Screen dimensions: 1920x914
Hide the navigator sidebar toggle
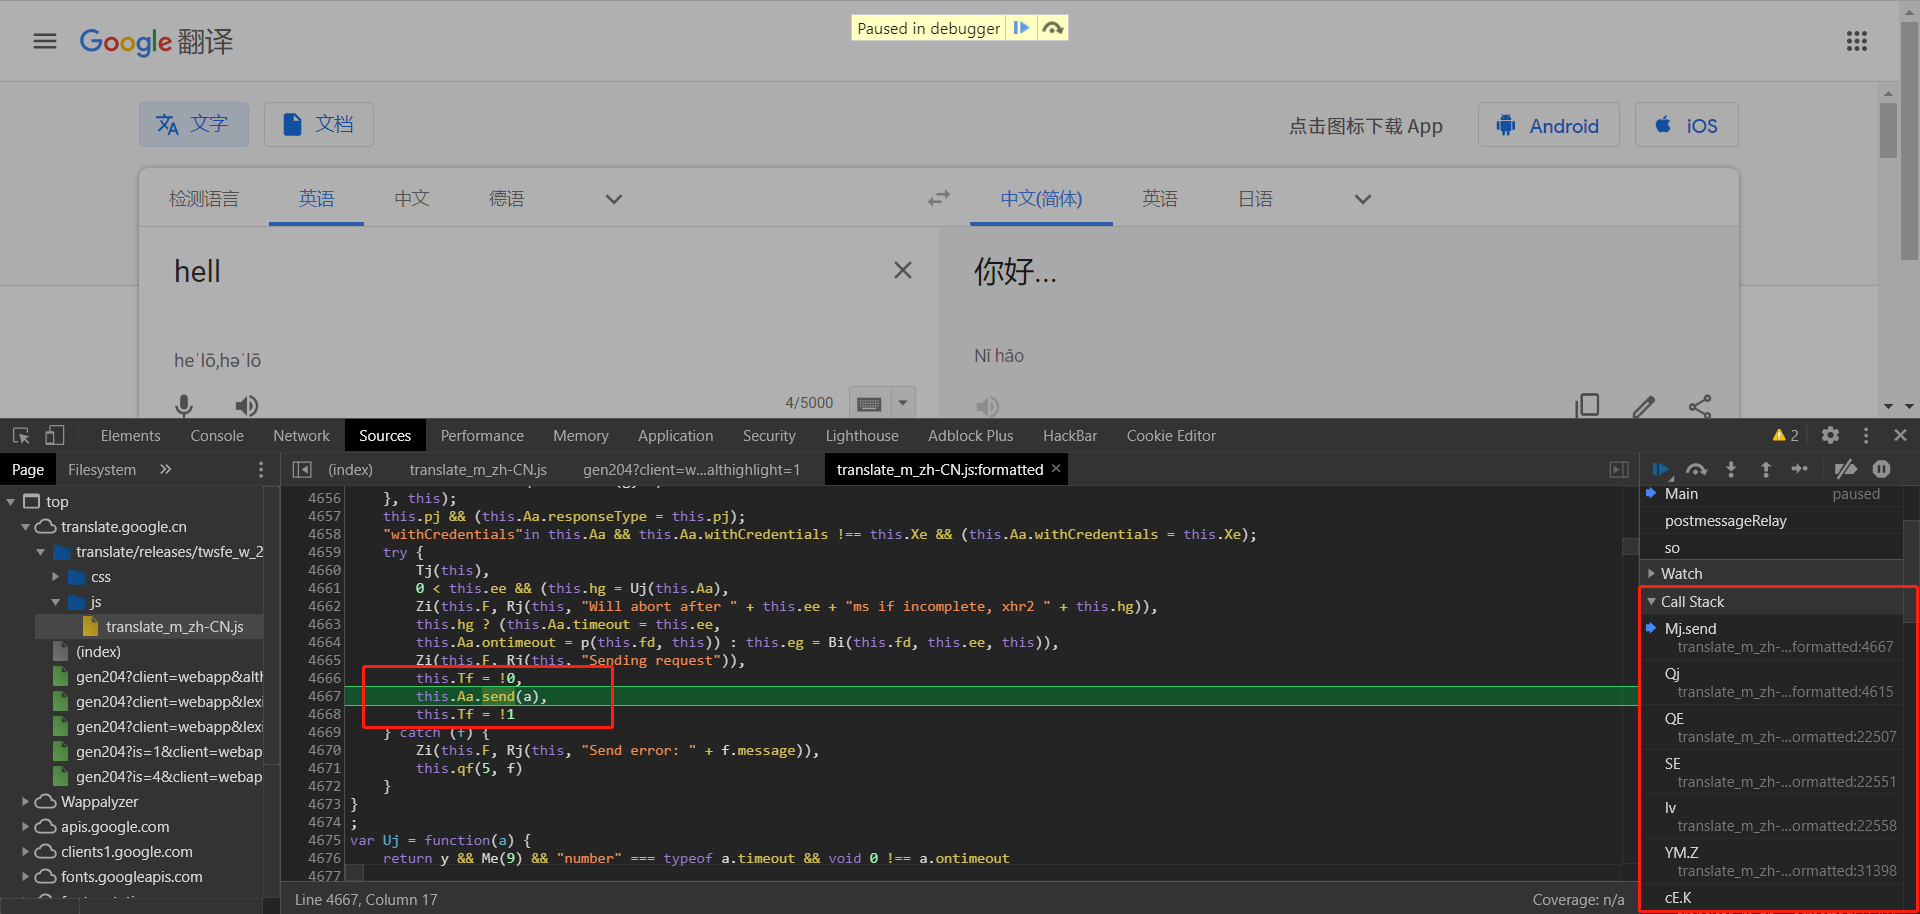[302, 470]
